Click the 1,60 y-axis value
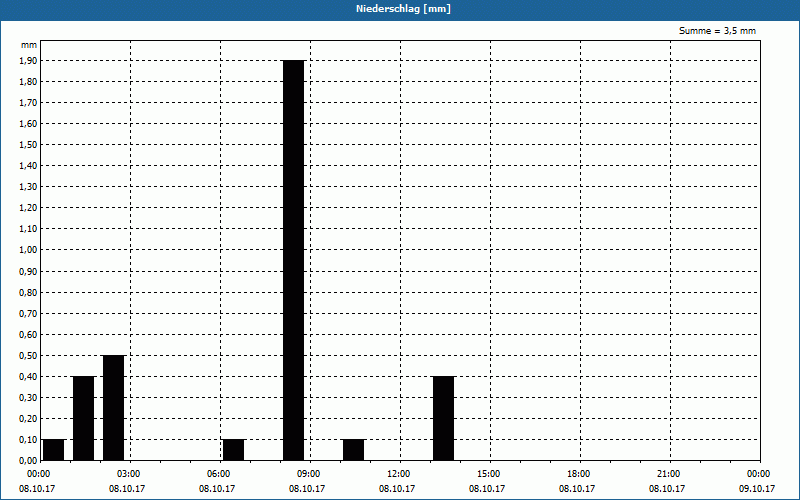The height and width of the screenshot is (500, 800). [28, 124]
